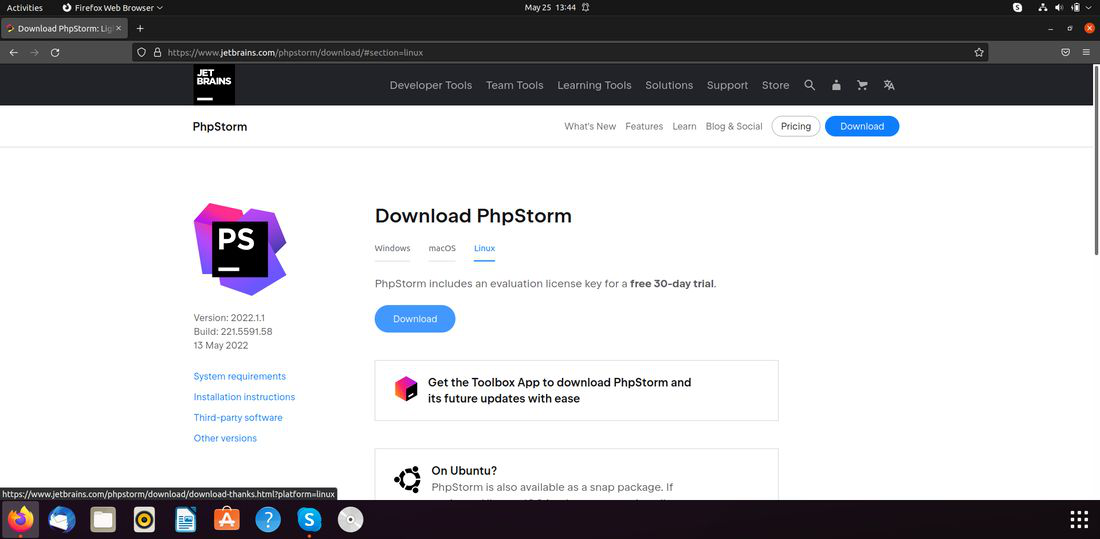Close the Download PhpStorm browser tab
This screenshot has width=1100, height=539.
tap(119, 29)
